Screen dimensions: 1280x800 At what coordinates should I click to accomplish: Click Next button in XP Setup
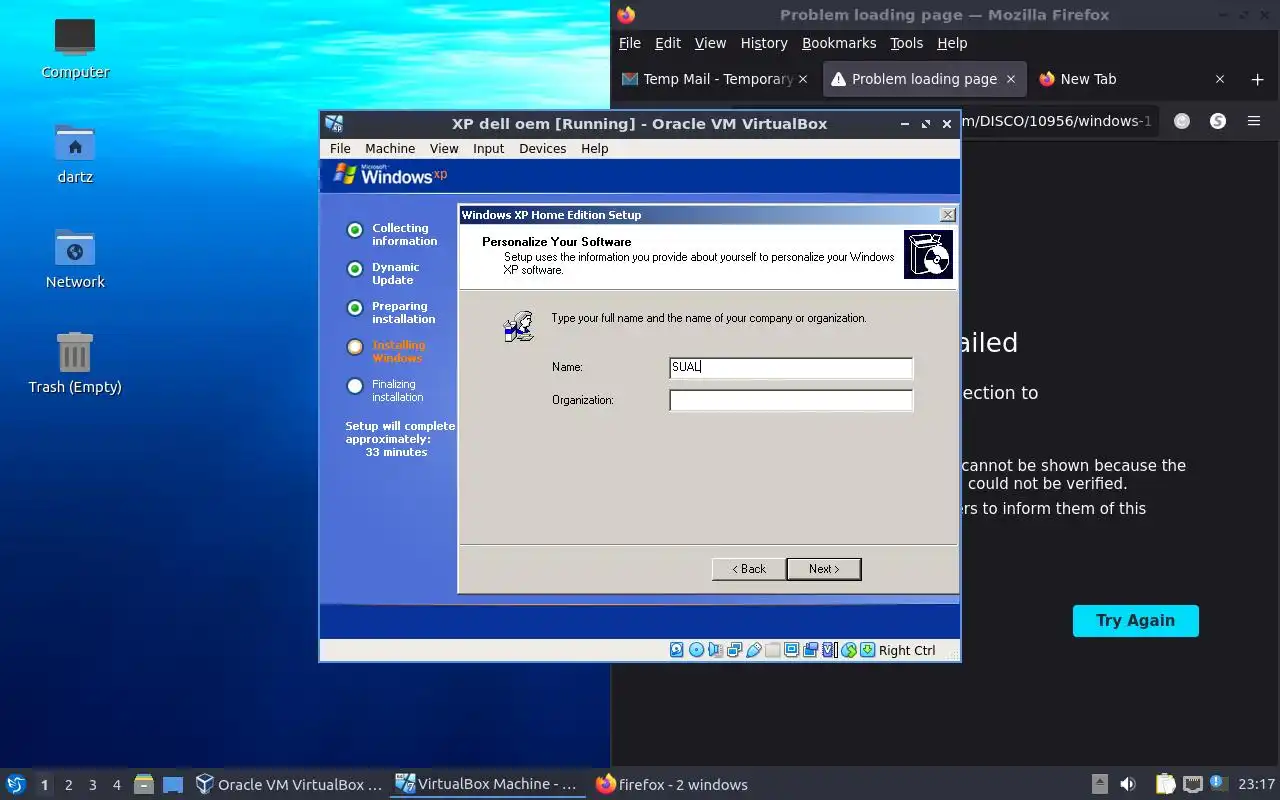point(824,569)
